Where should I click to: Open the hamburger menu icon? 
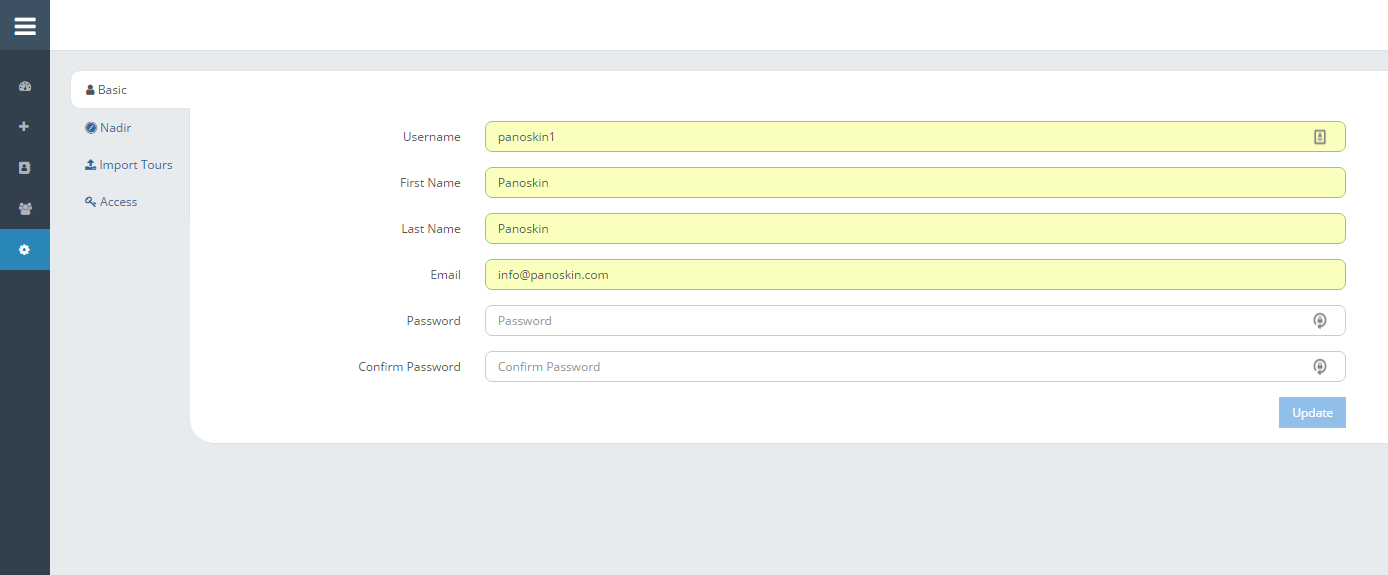[x=25, y=26]
